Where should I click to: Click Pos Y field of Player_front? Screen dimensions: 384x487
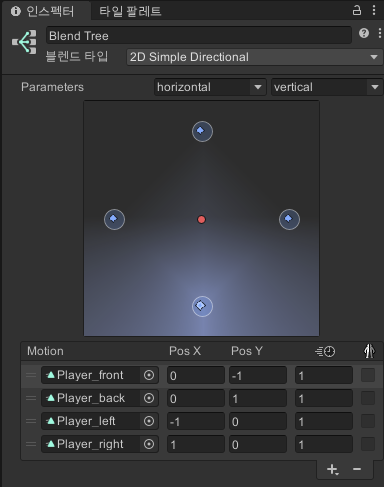click(x=258, y=375)
